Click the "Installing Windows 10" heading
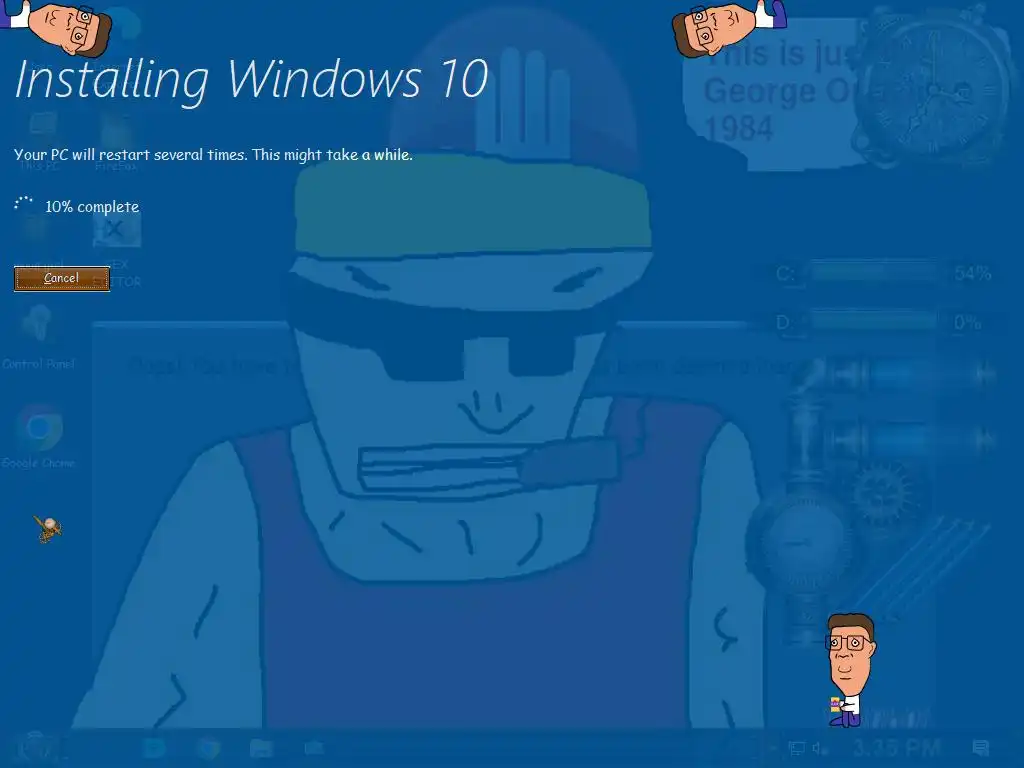The height and width of the screenshot is (768, 1024). pos(251,81)
